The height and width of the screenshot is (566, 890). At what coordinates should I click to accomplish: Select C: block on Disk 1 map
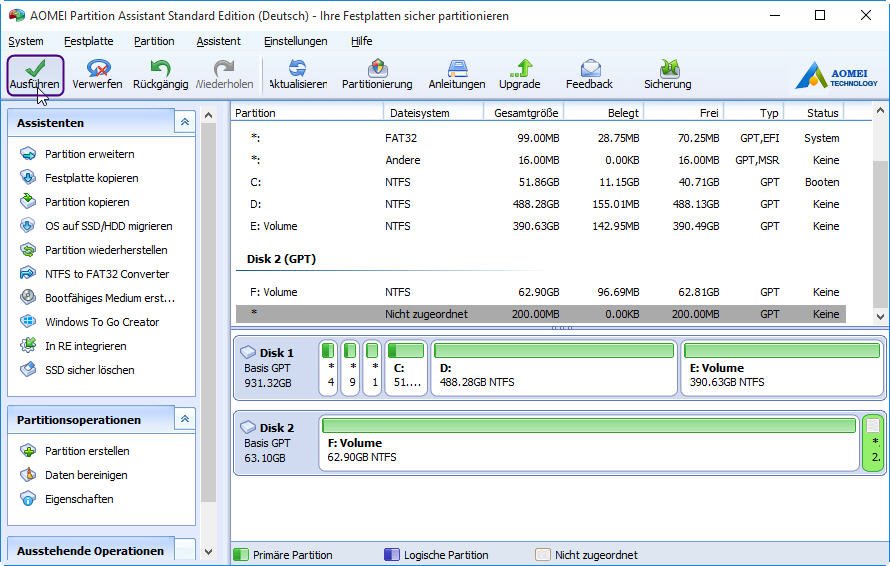point(406,367)
